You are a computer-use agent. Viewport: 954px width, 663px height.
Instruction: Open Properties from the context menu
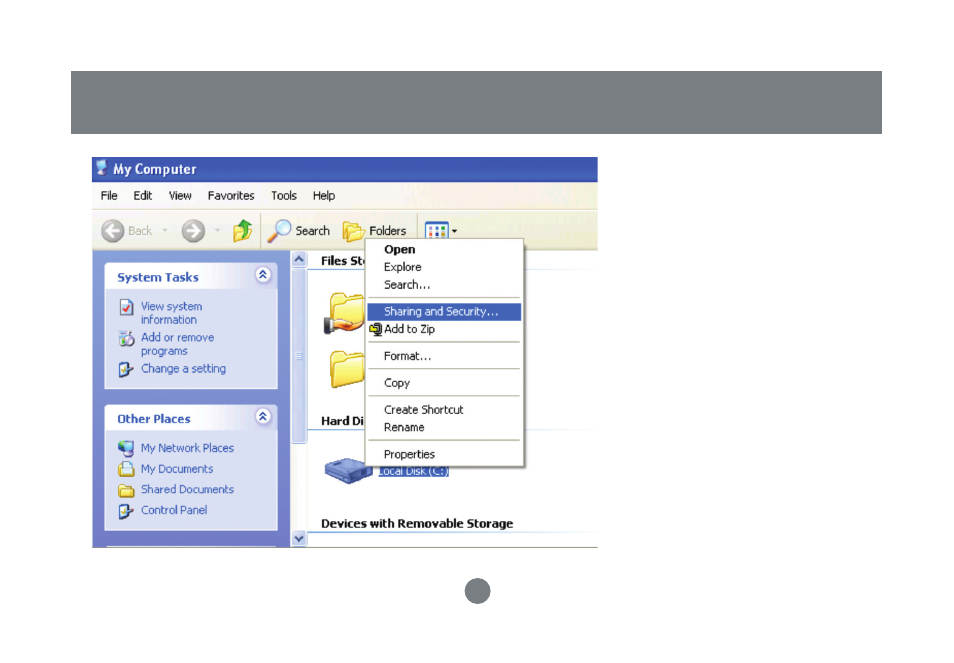(x=444, y=454)
